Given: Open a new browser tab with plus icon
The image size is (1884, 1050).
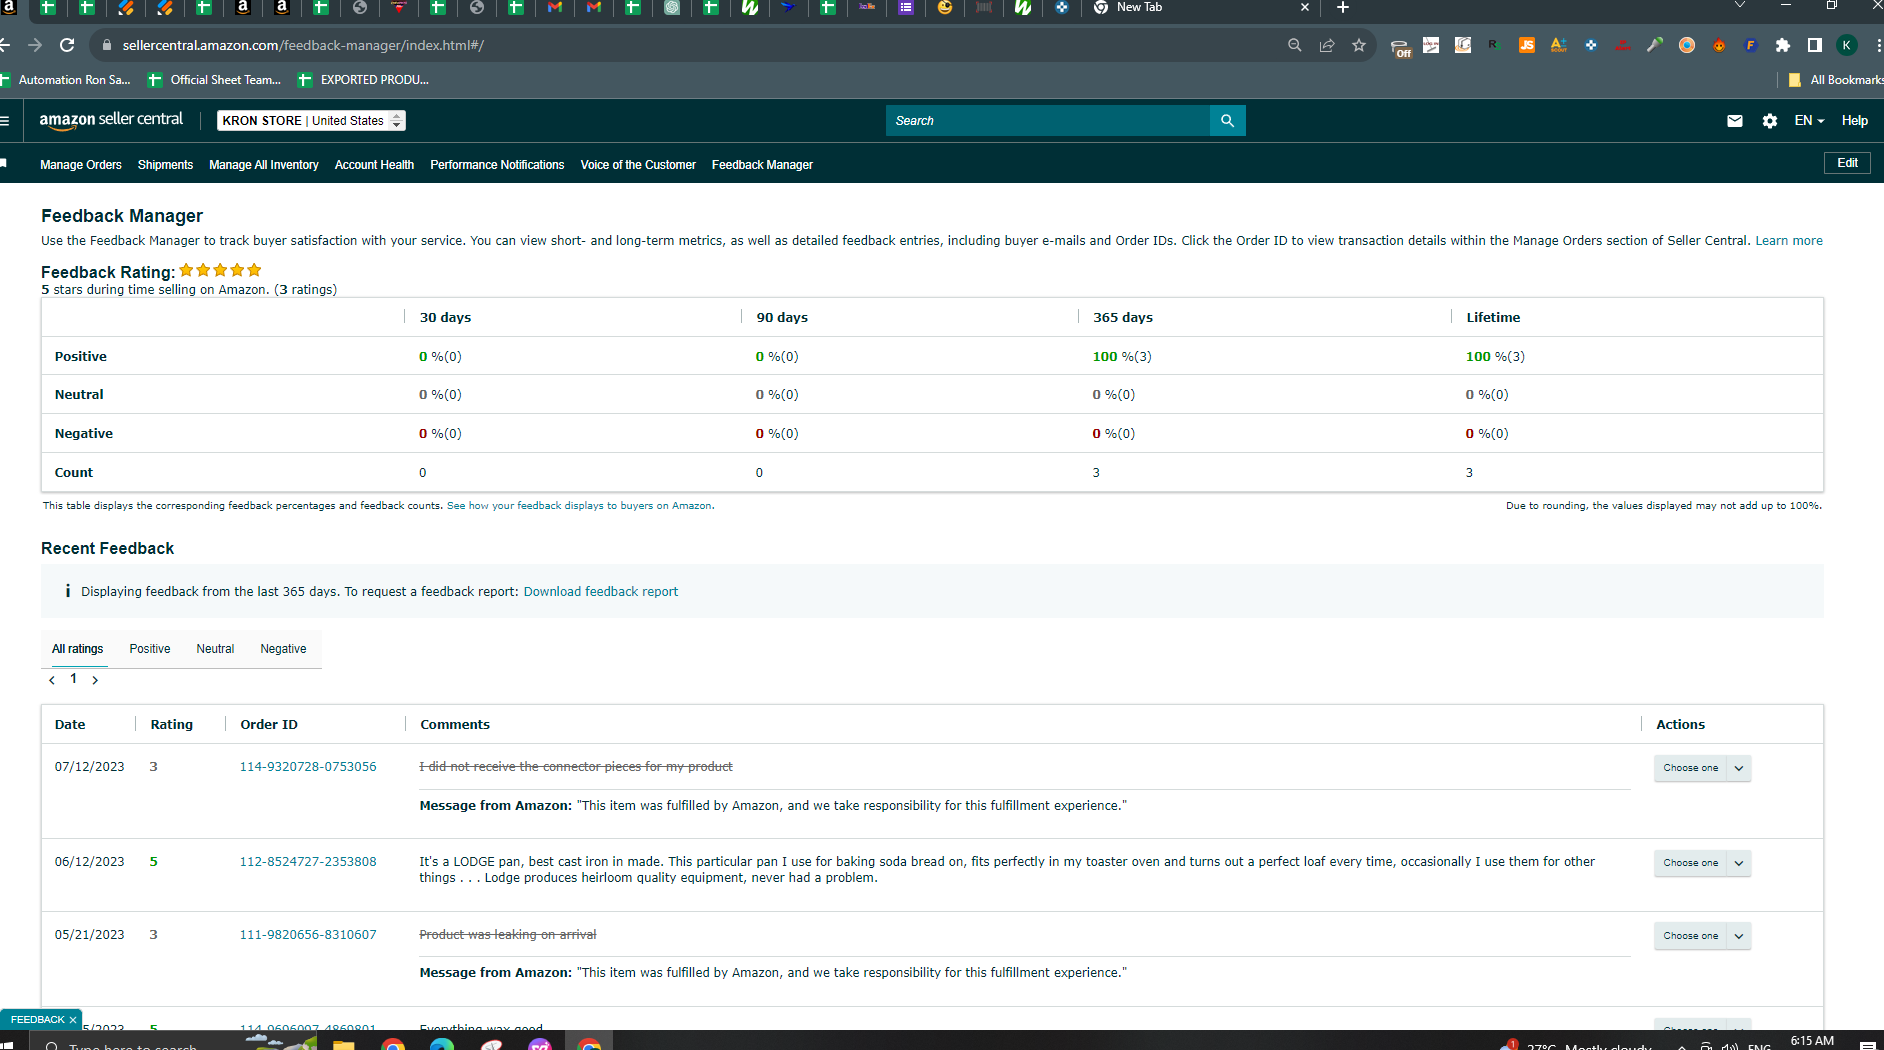Looking at the screenshot, I should tap(1342, 8).
